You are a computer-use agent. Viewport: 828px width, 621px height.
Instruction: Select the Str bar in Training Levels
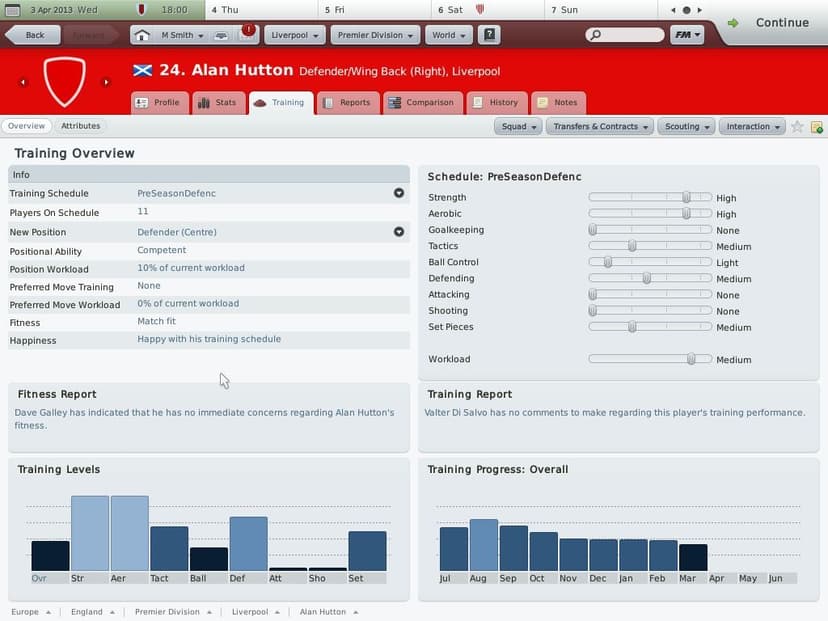click(90, 533)
